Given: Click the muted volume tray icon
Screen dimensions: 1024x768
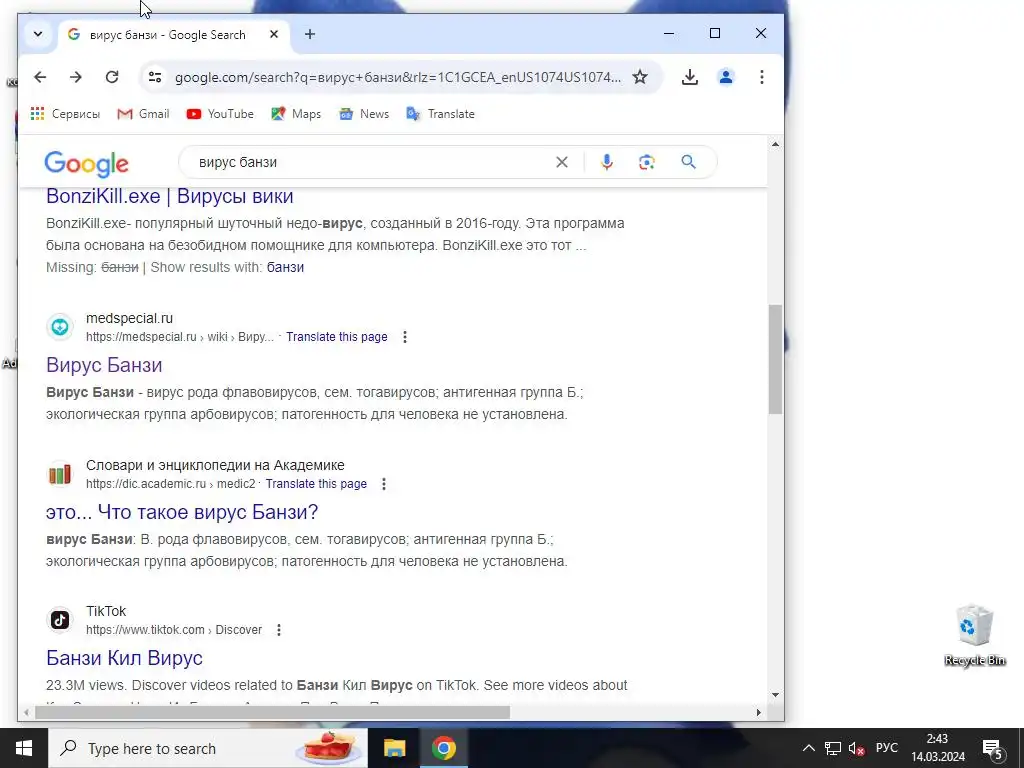Looking at the screenshot, I should (x=856, y=748).
